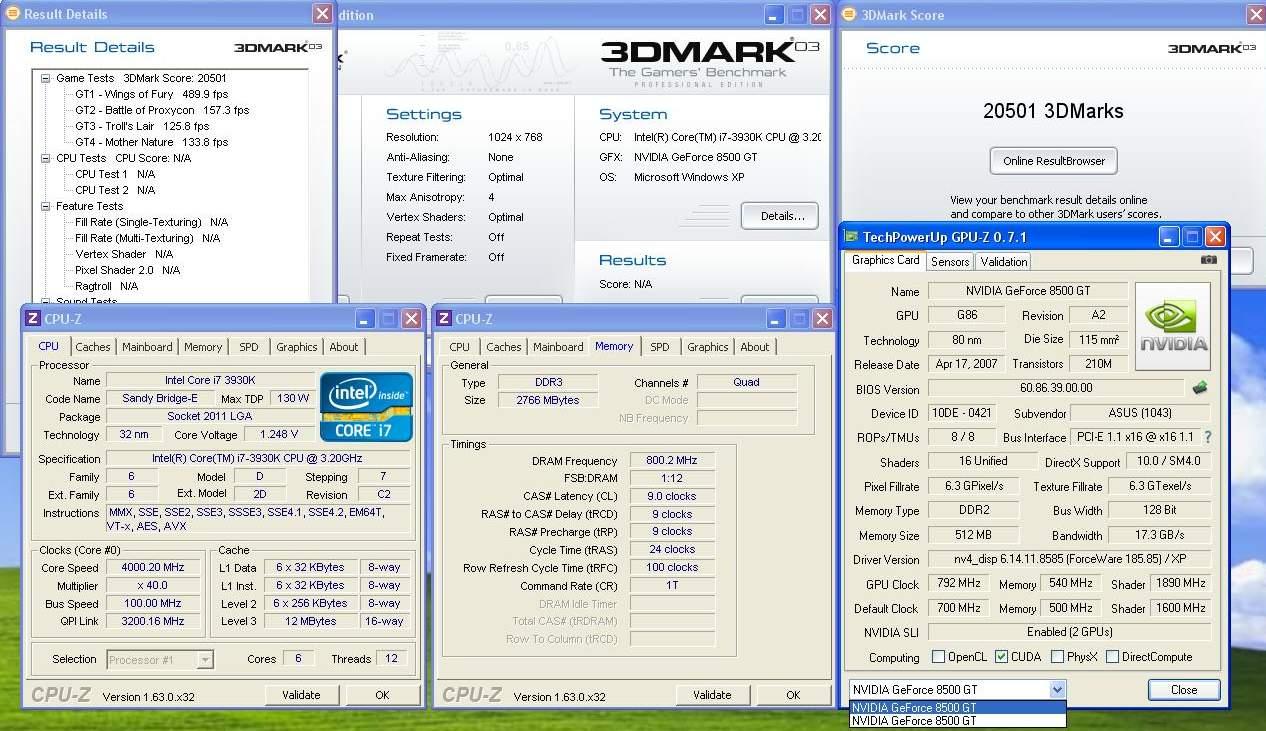This screenshot has width=1266, height=731.
Task: Click the CPU-Z CPU window title icon
Action: point(32,319)
